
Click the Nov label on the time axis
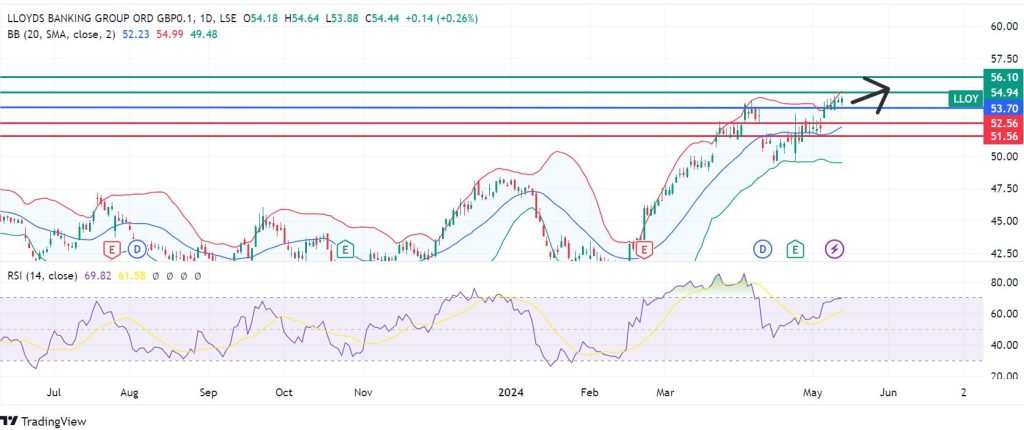pyautogui.click(x=362, y=393)
